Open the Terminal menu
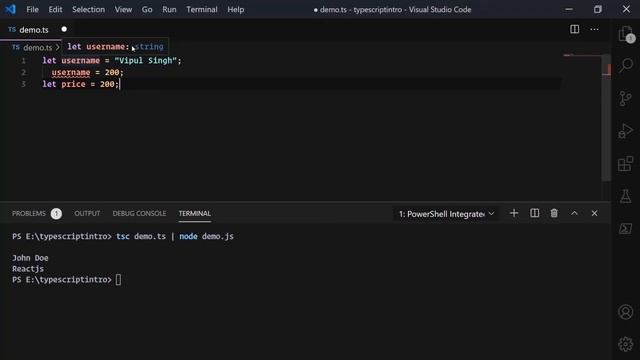The width and height of the screenshot is (640, 360). tap(202, 9)
